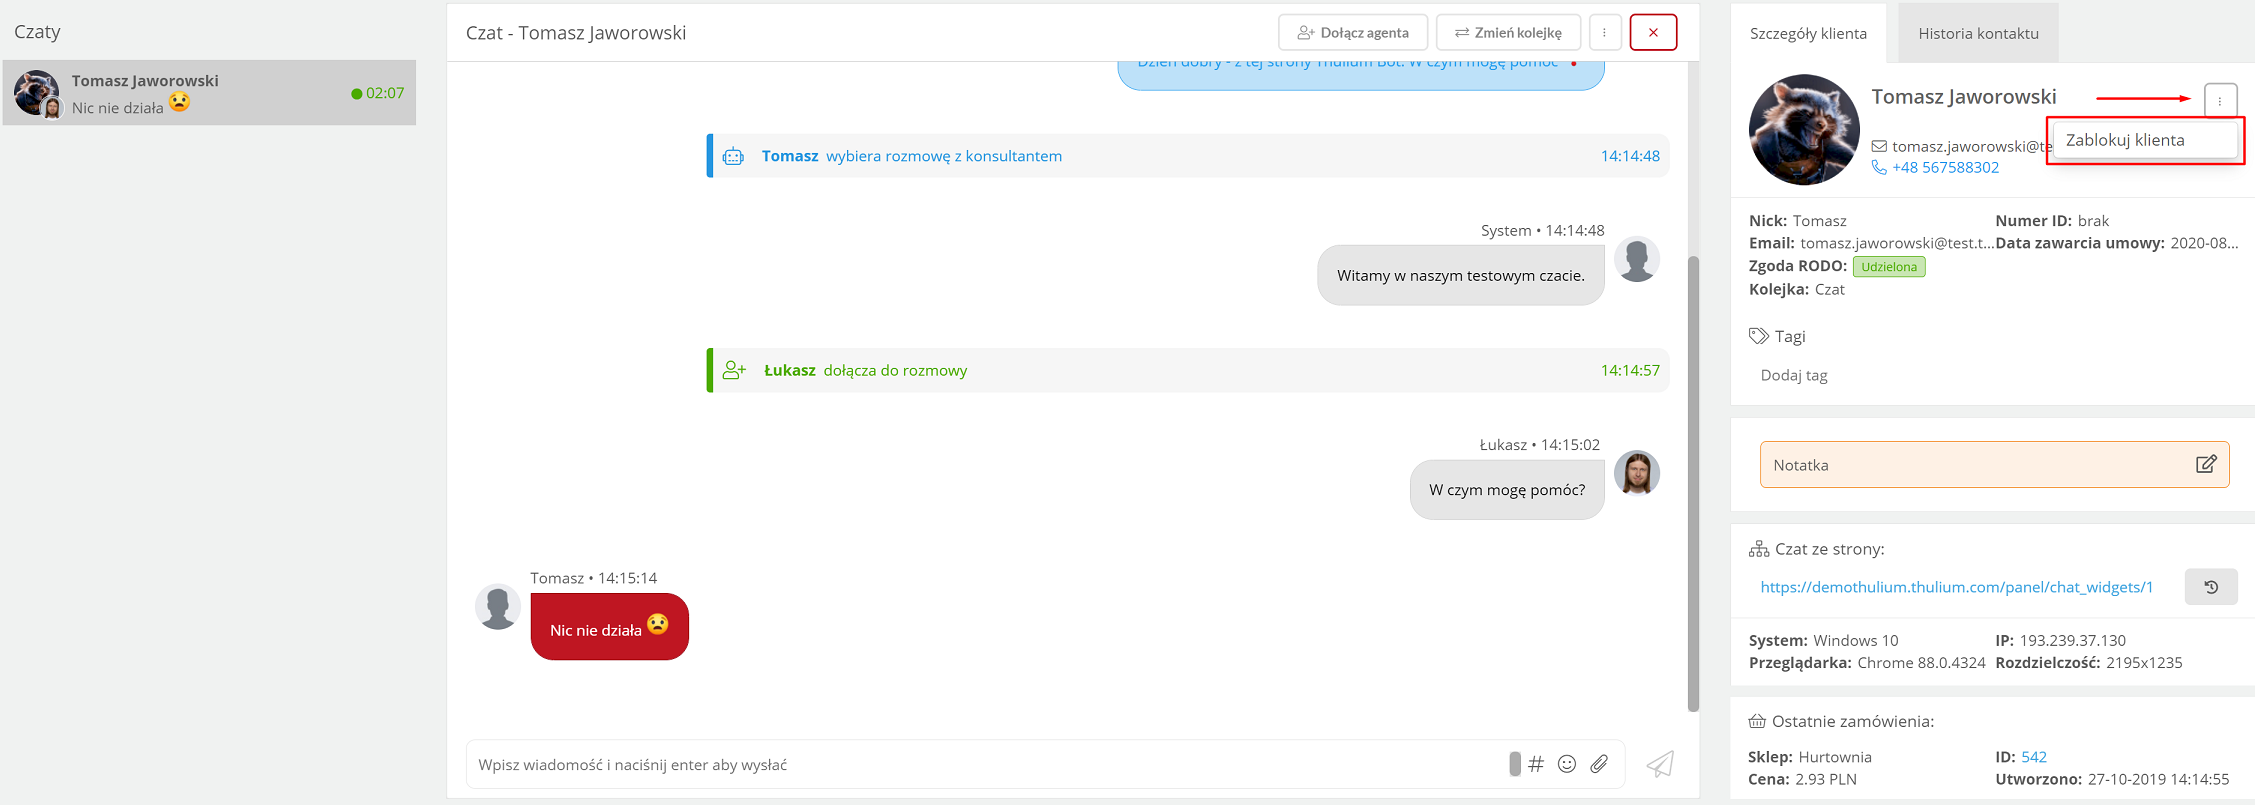The width and height of the screenshot is (2255, 805).
Task: Click the Zmień kolejkę button
Action: point(1508,32)
